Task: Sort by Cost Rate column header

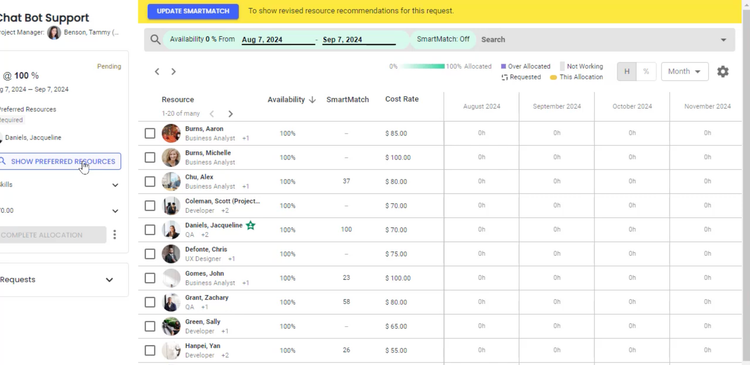Action: [x=402, y=99]
